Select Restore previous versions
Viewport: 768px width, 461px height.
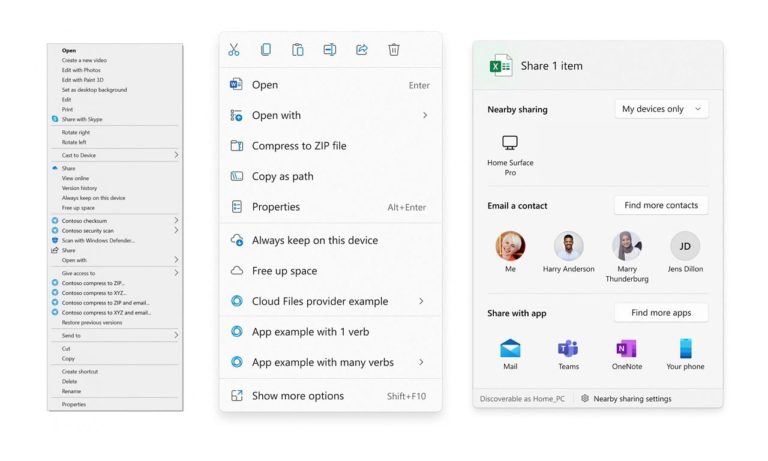click(92, 322)
